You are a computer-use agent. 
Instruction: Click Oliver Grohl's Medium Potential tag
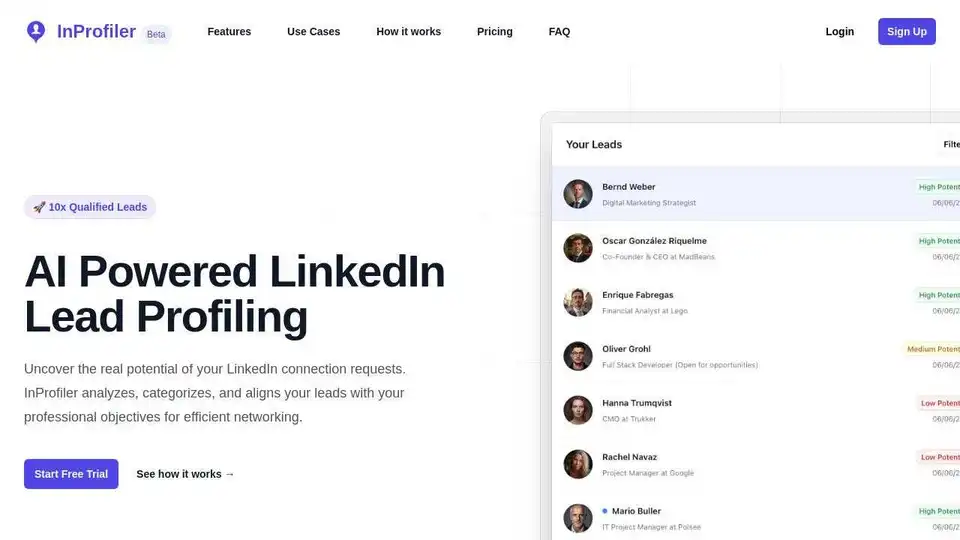[x=932, y=349]
